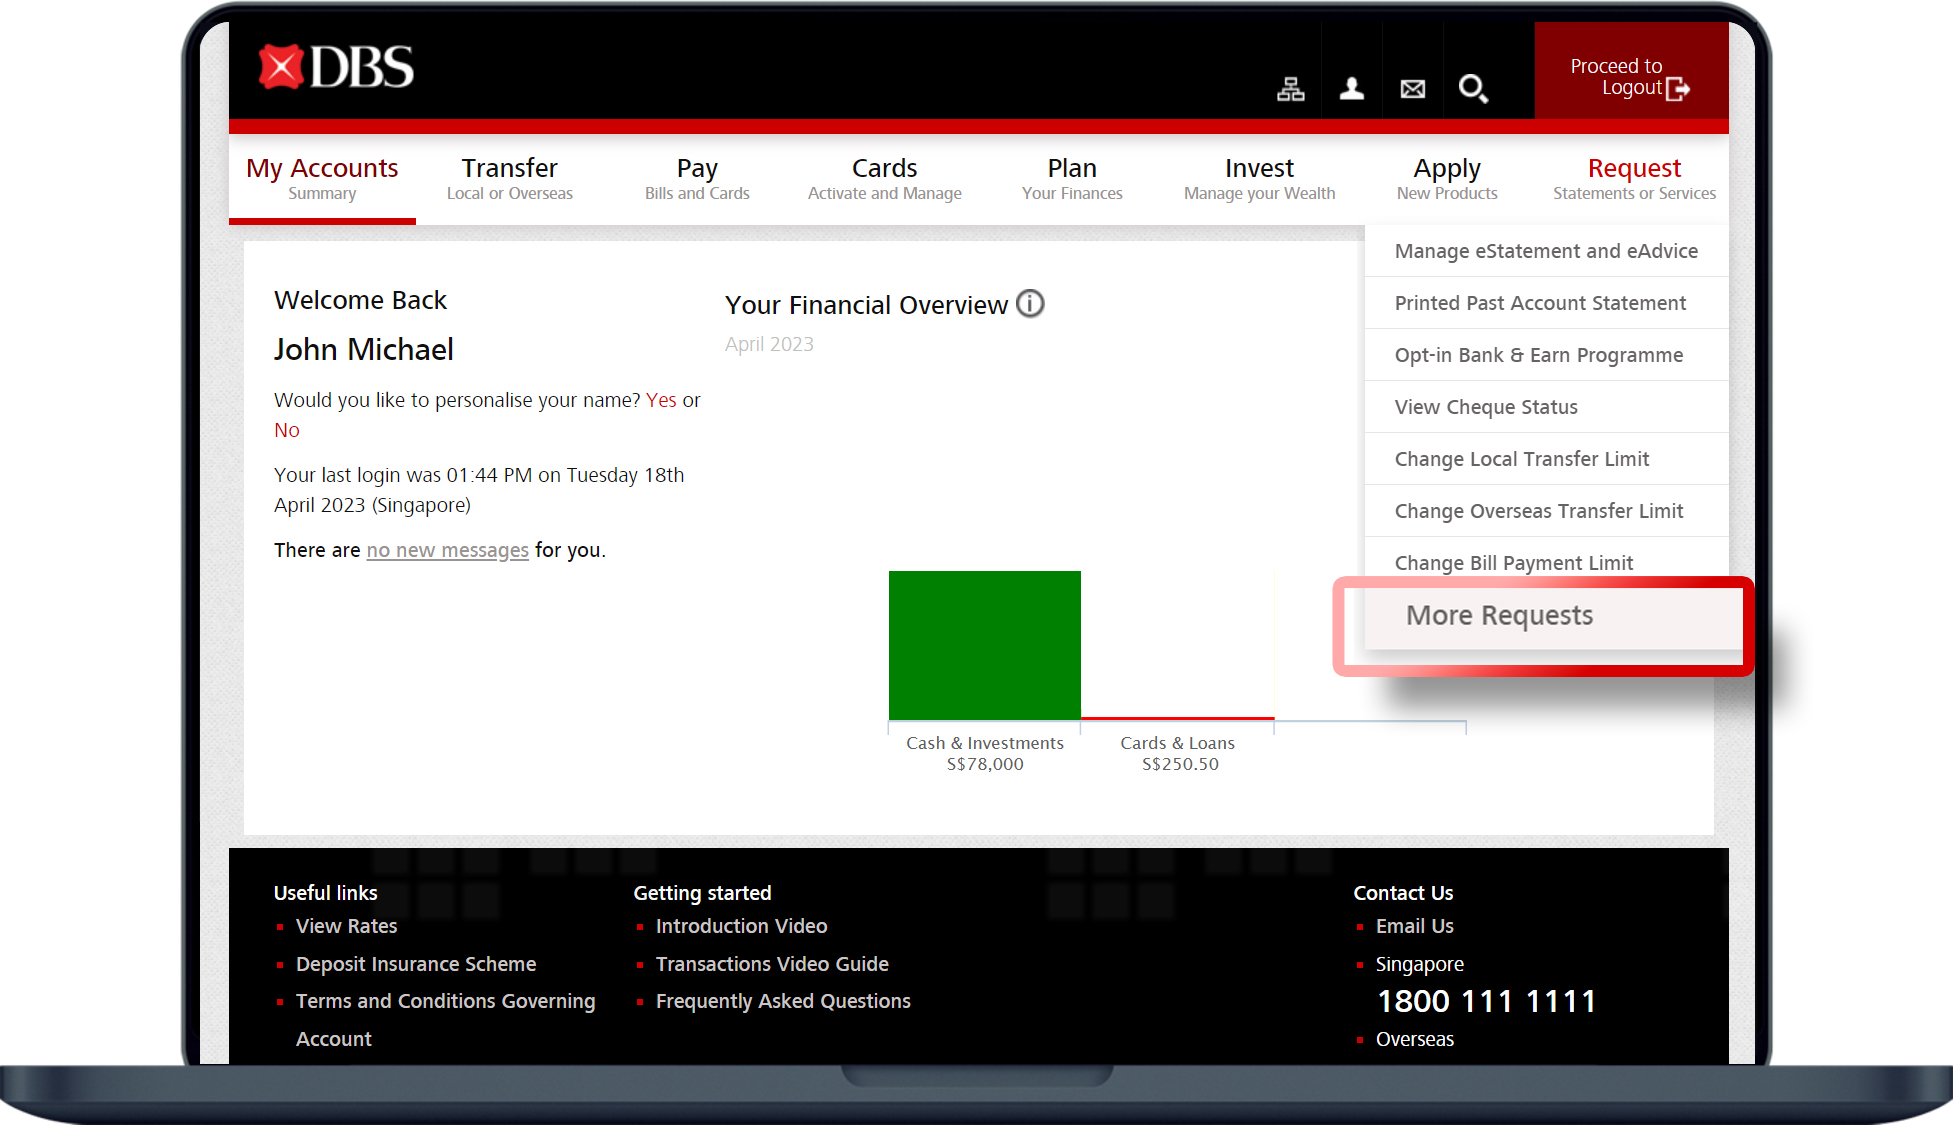Click the green Cash & Investments bar
The height and width of the screenshot is (1125, 1953).
[x=984, y=645]
